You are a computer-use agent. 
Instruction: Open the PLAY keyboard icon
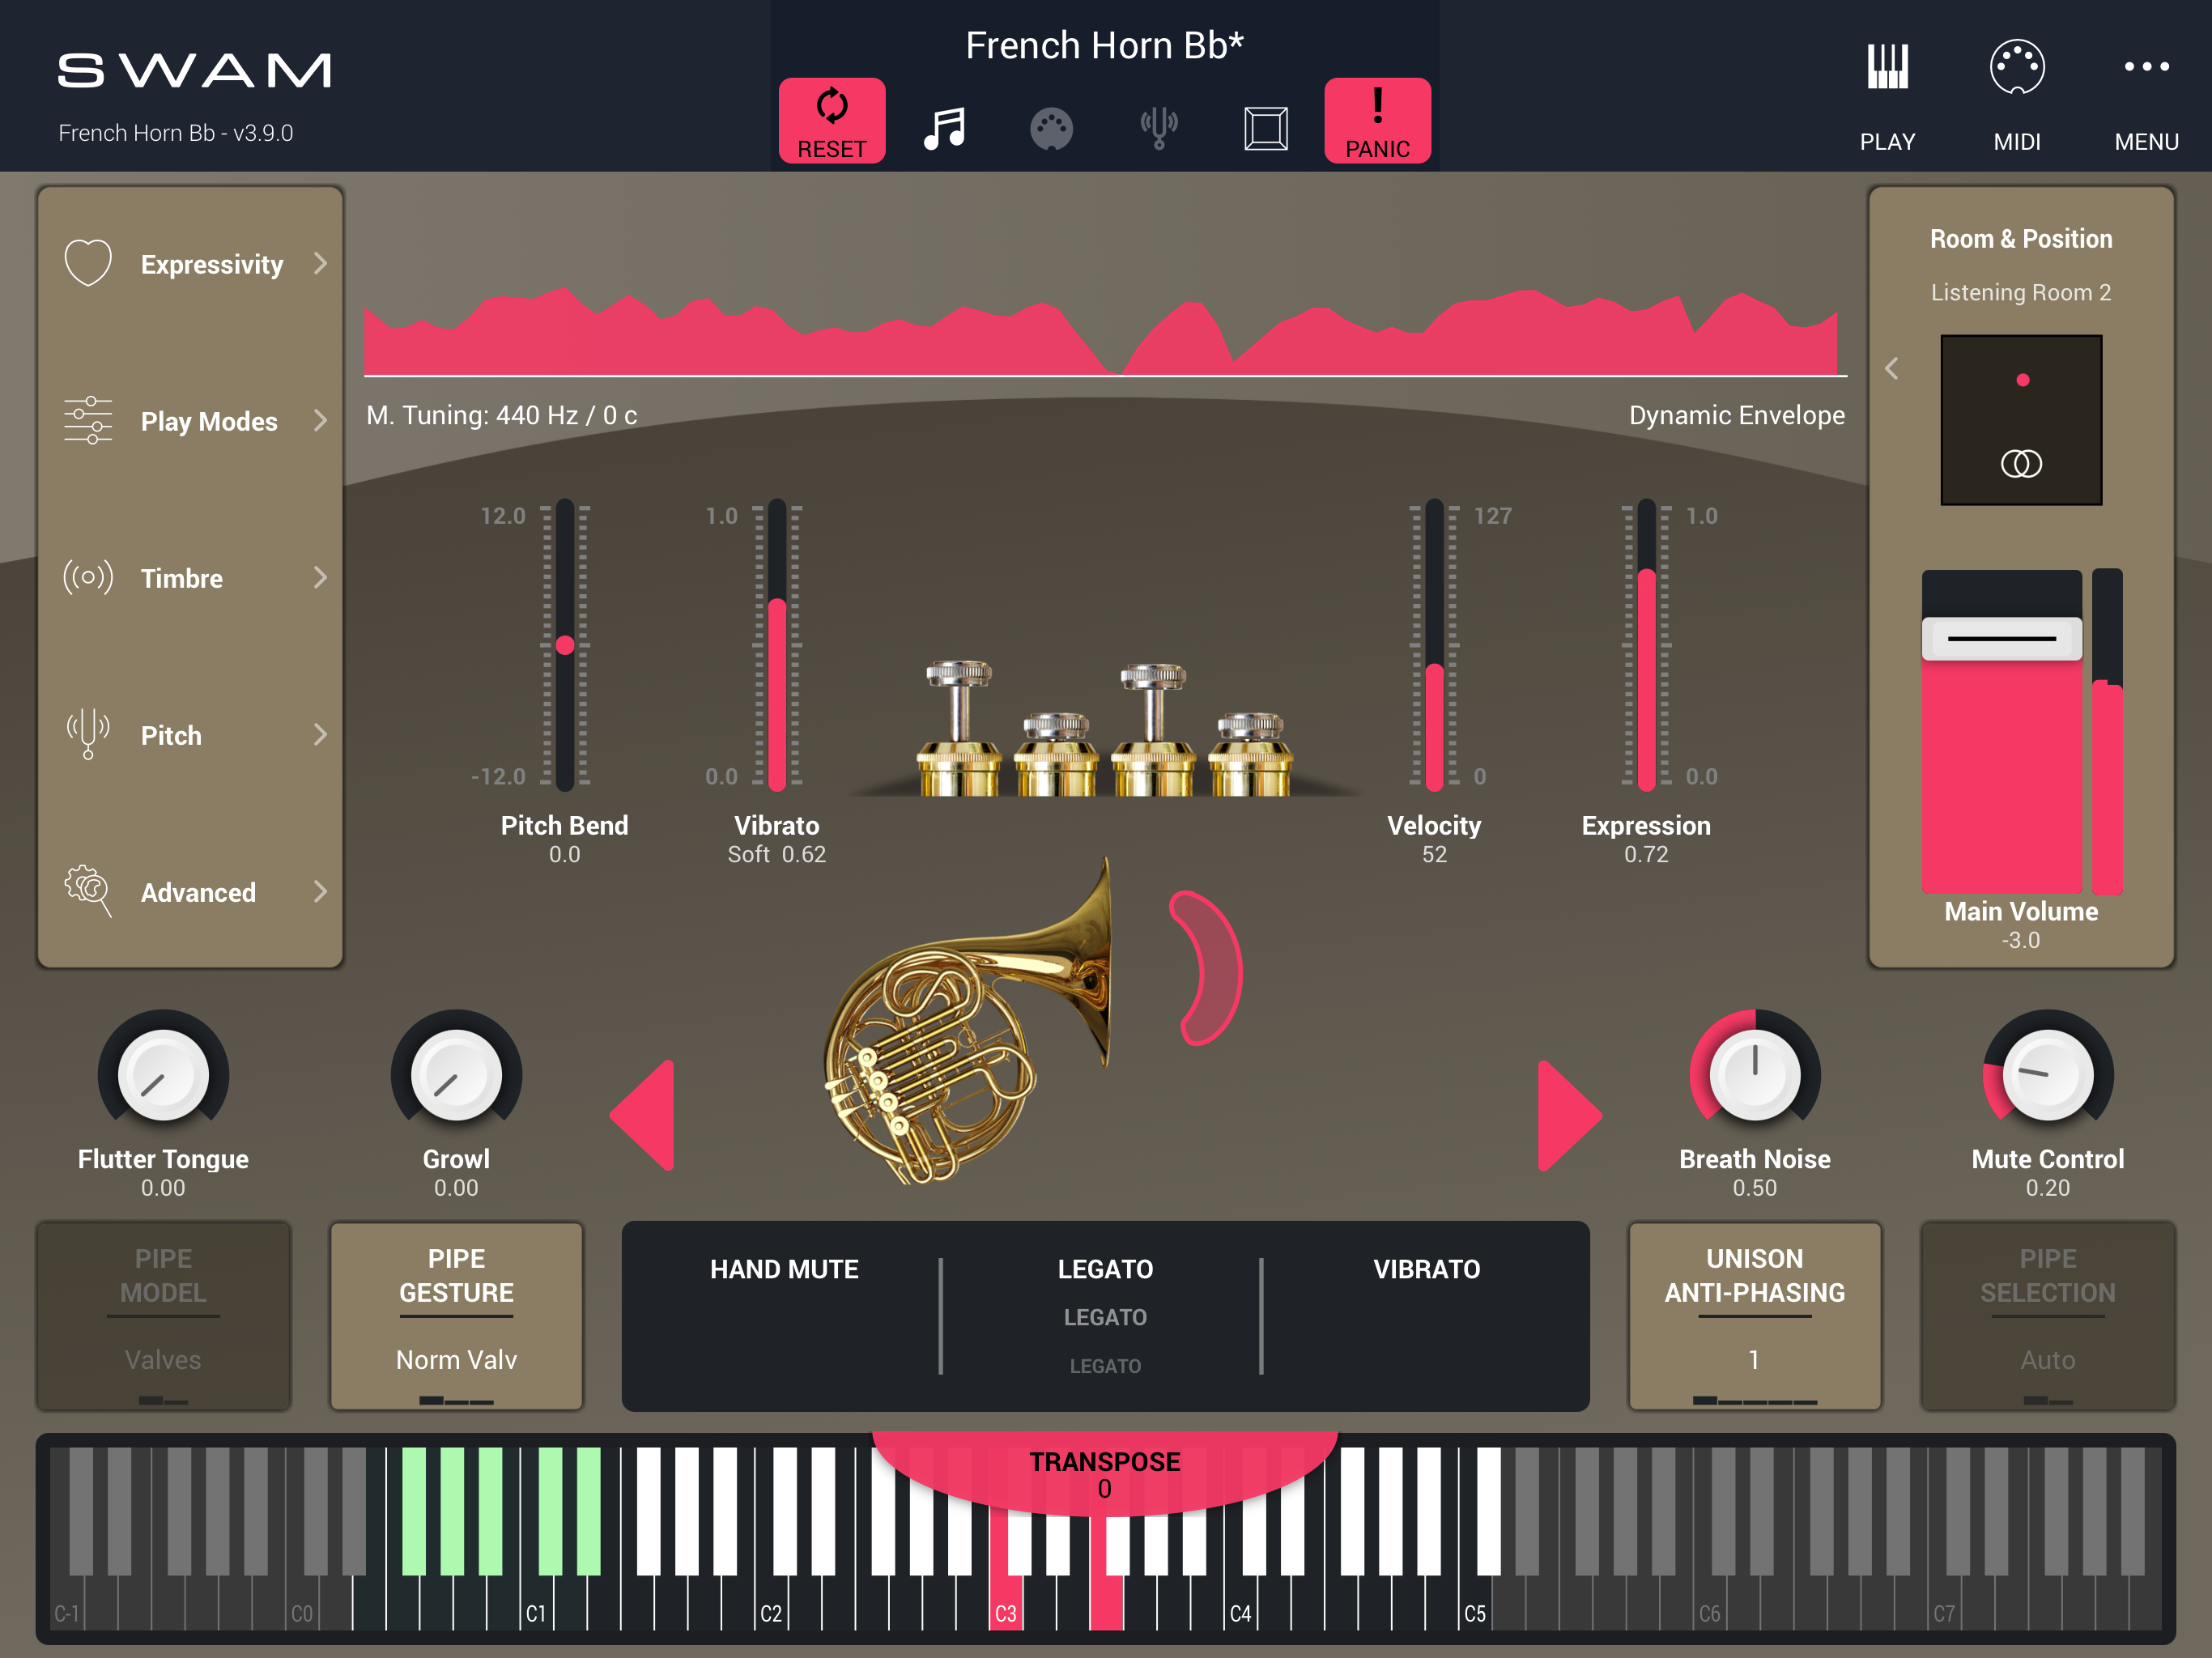point(1887,67)
